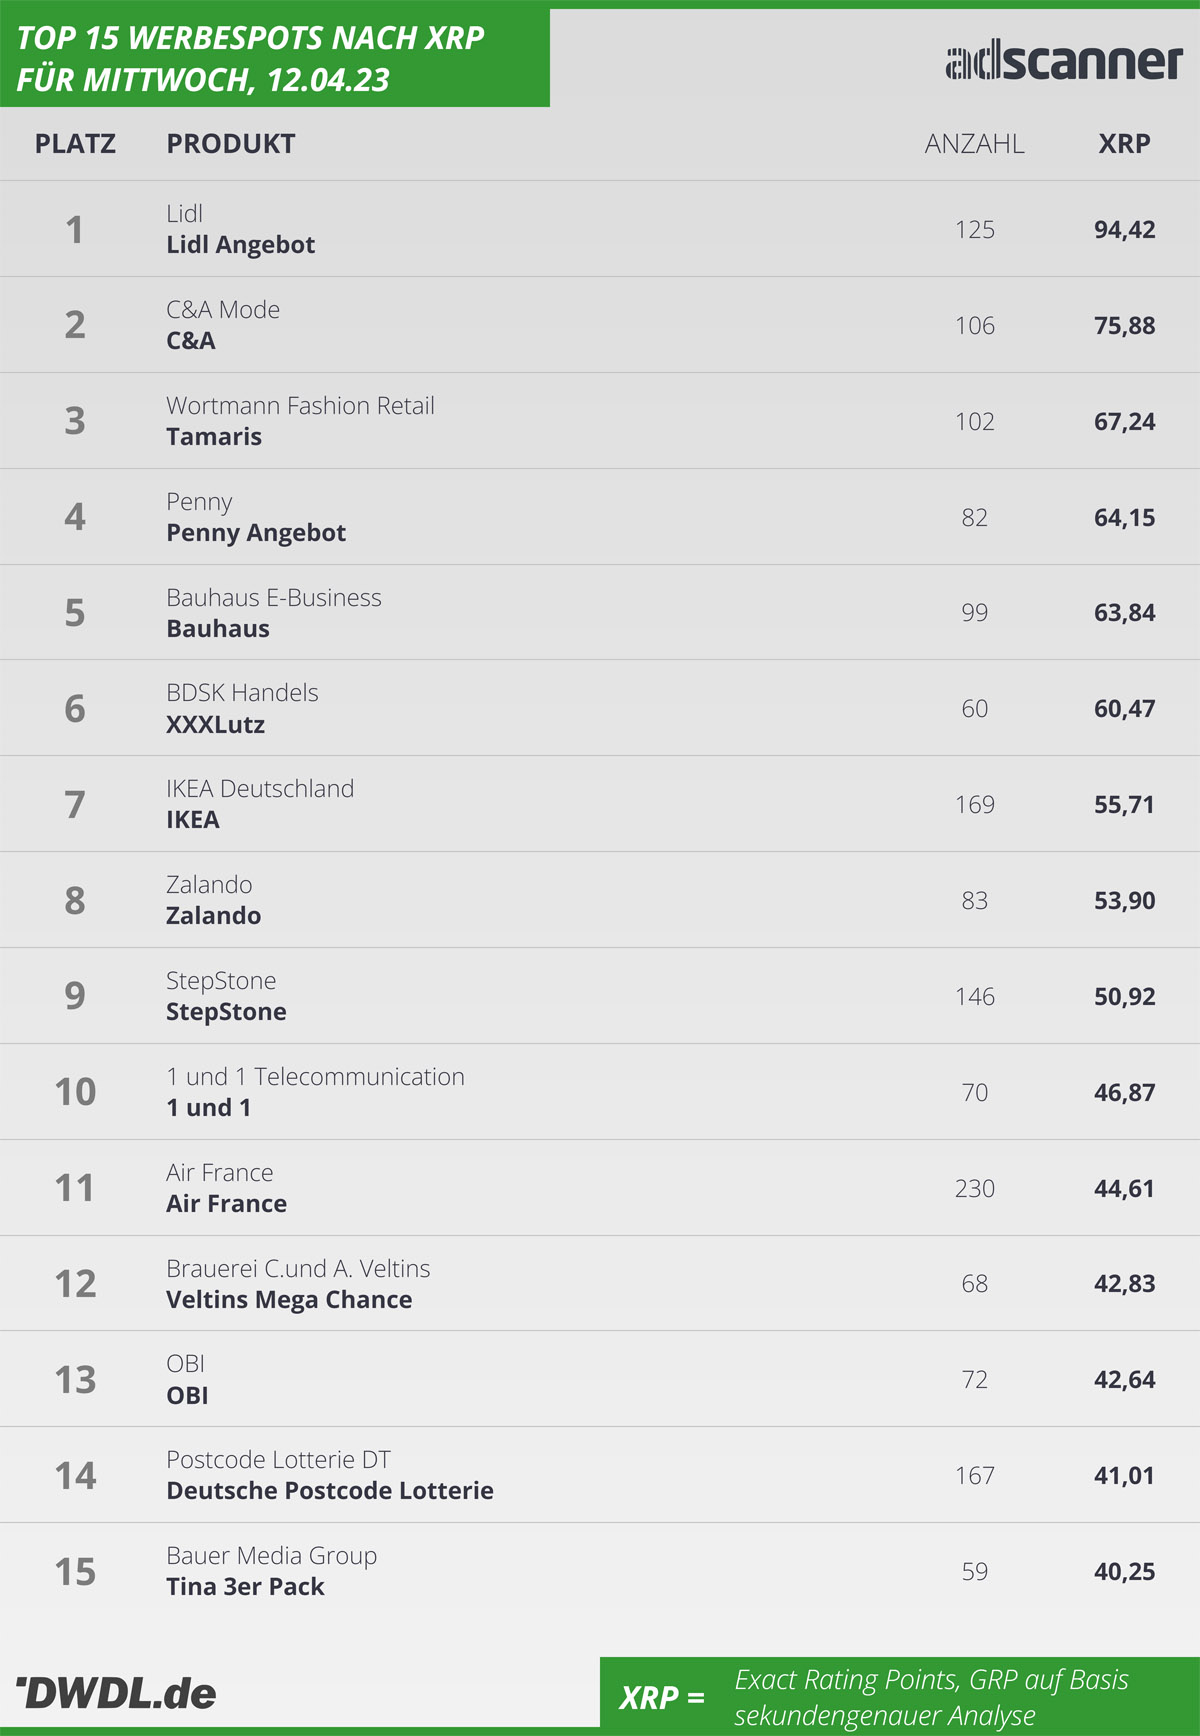1200x1736 pixels.
Task: Select the Bauhaus product name
Action: (x=218, y=629)
